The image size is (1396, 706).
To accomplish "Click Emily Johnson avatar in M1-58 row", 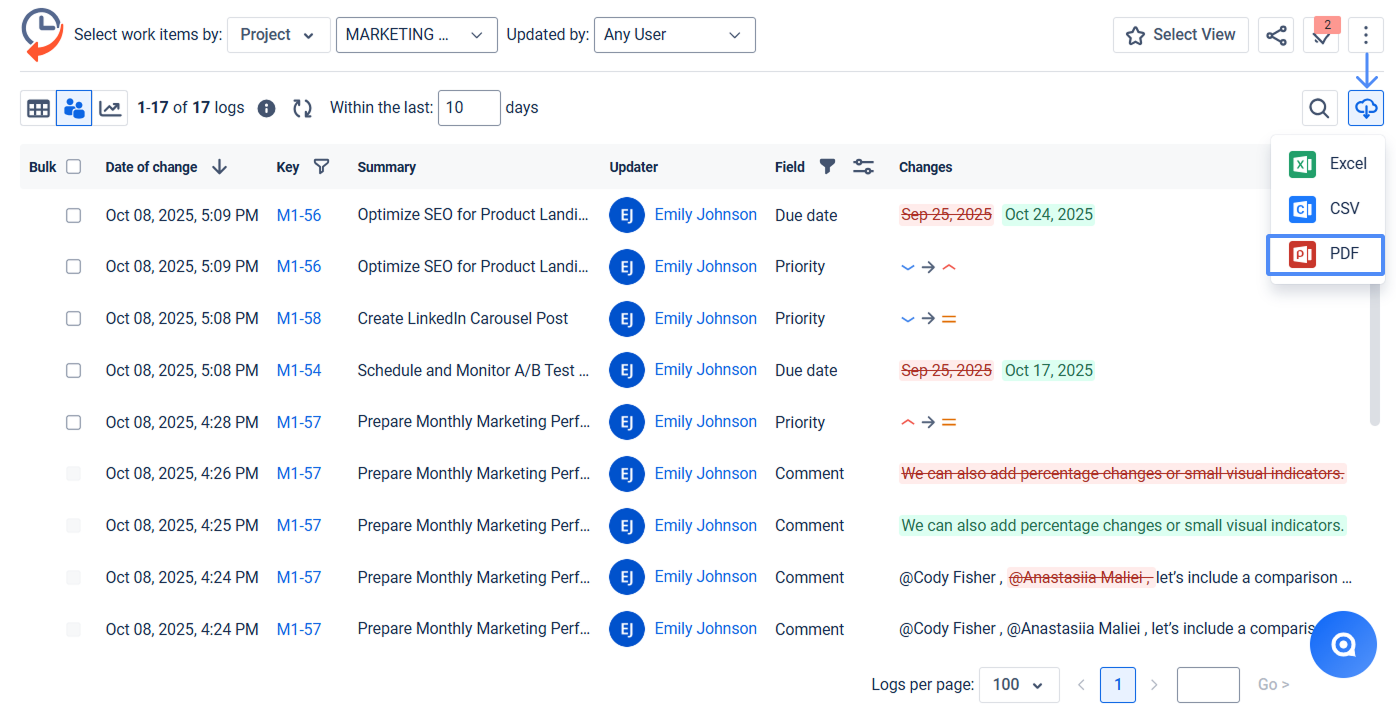I will (x=627, y=318).
